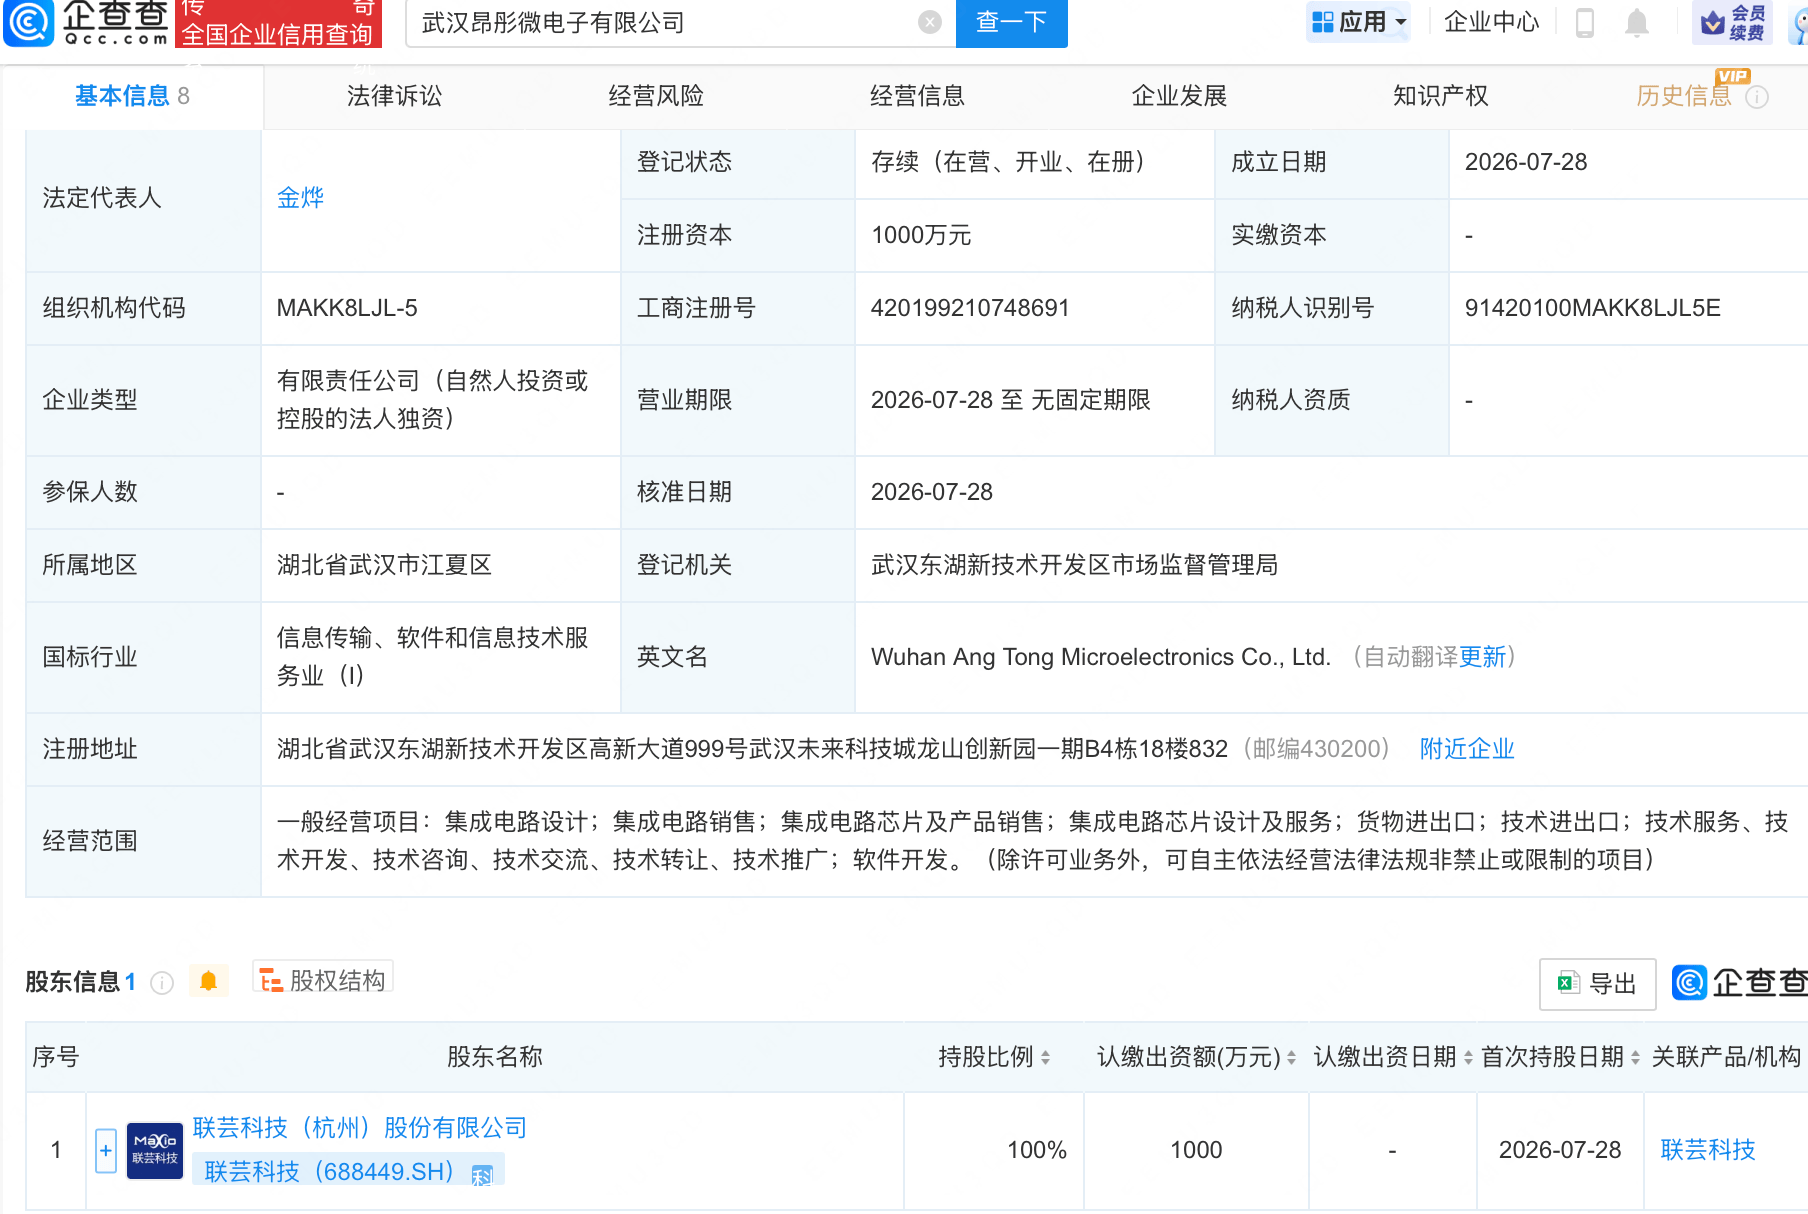The width and height of the screenshot is (1808, 1214).
Task: Select registration authority 武汉东湖新技术开发区市场监督管理局
Action: coord(1075,565)
